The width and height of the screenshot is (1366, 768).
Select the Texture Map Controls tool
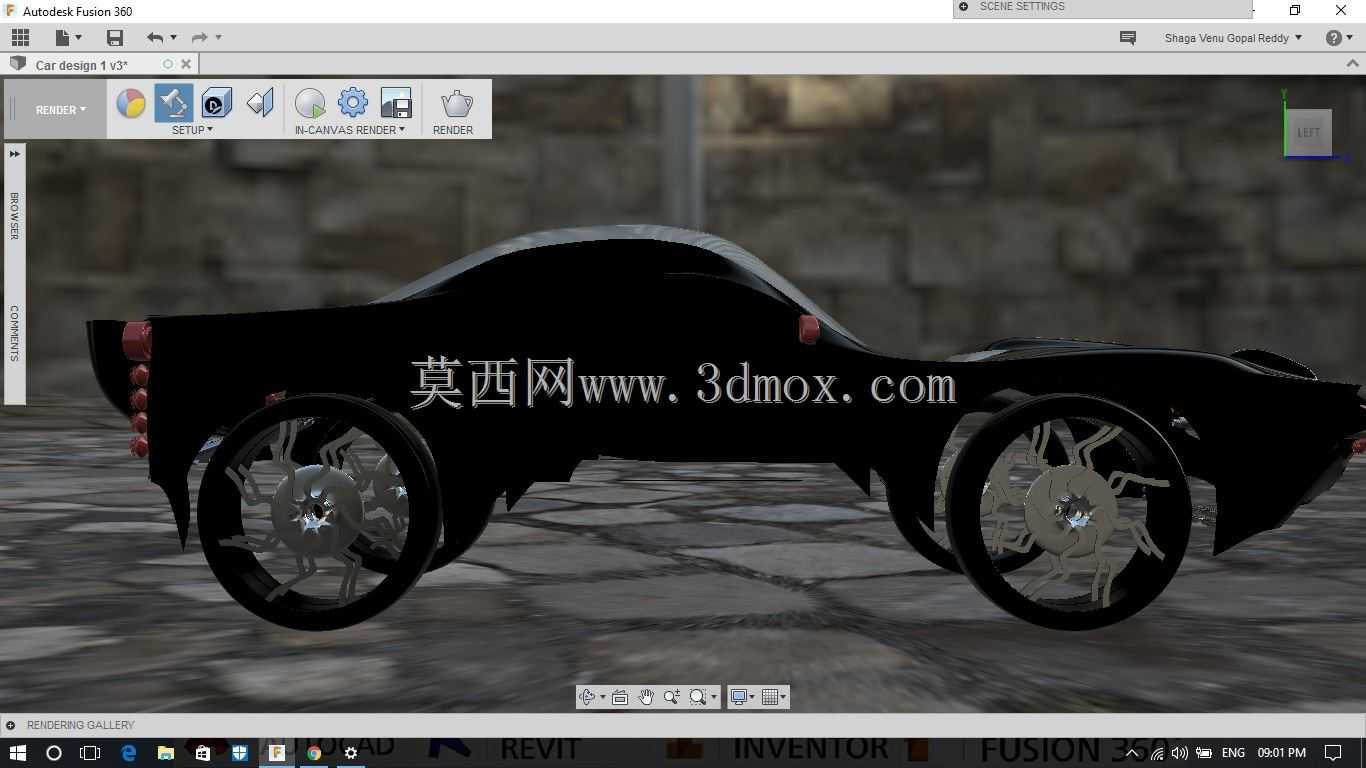tap(260, 103)
